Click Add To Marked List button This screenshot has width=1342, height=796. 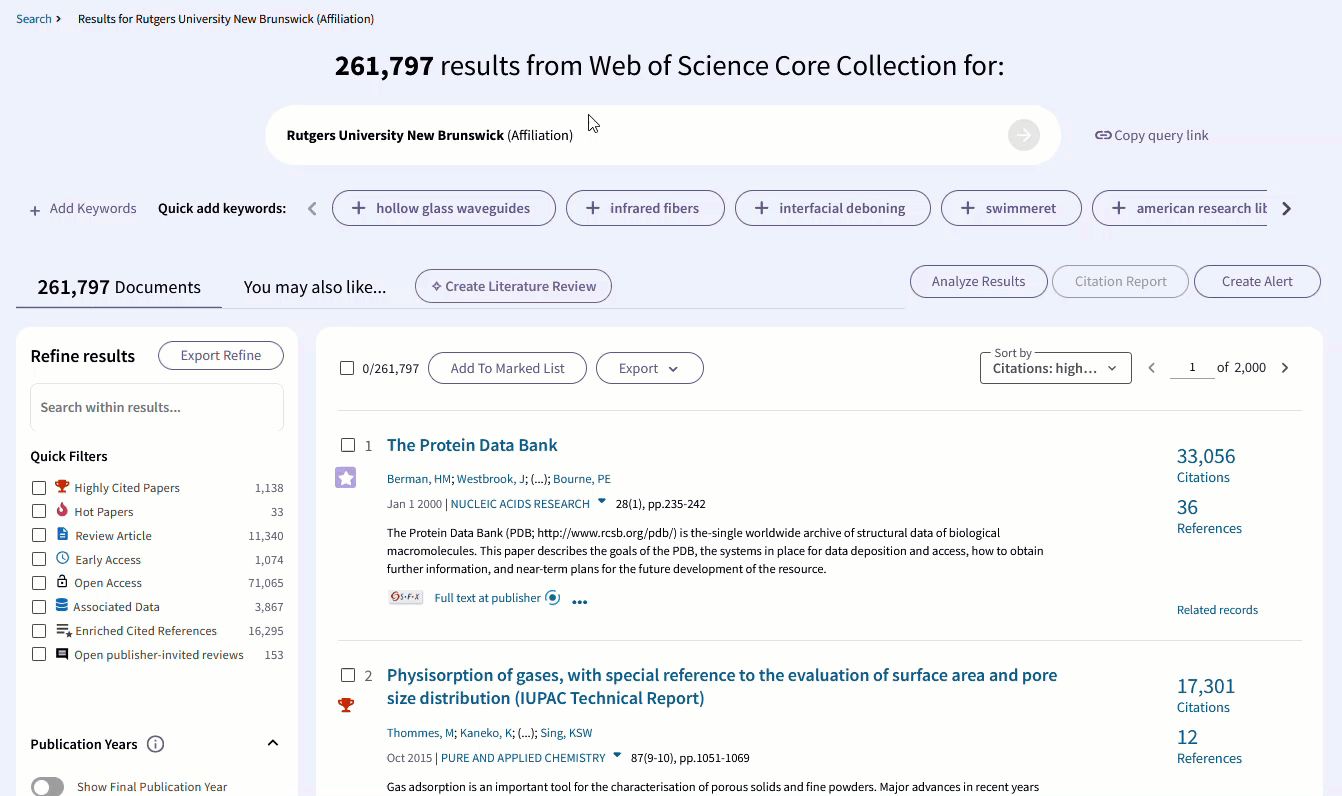click(x=507, y=368)
